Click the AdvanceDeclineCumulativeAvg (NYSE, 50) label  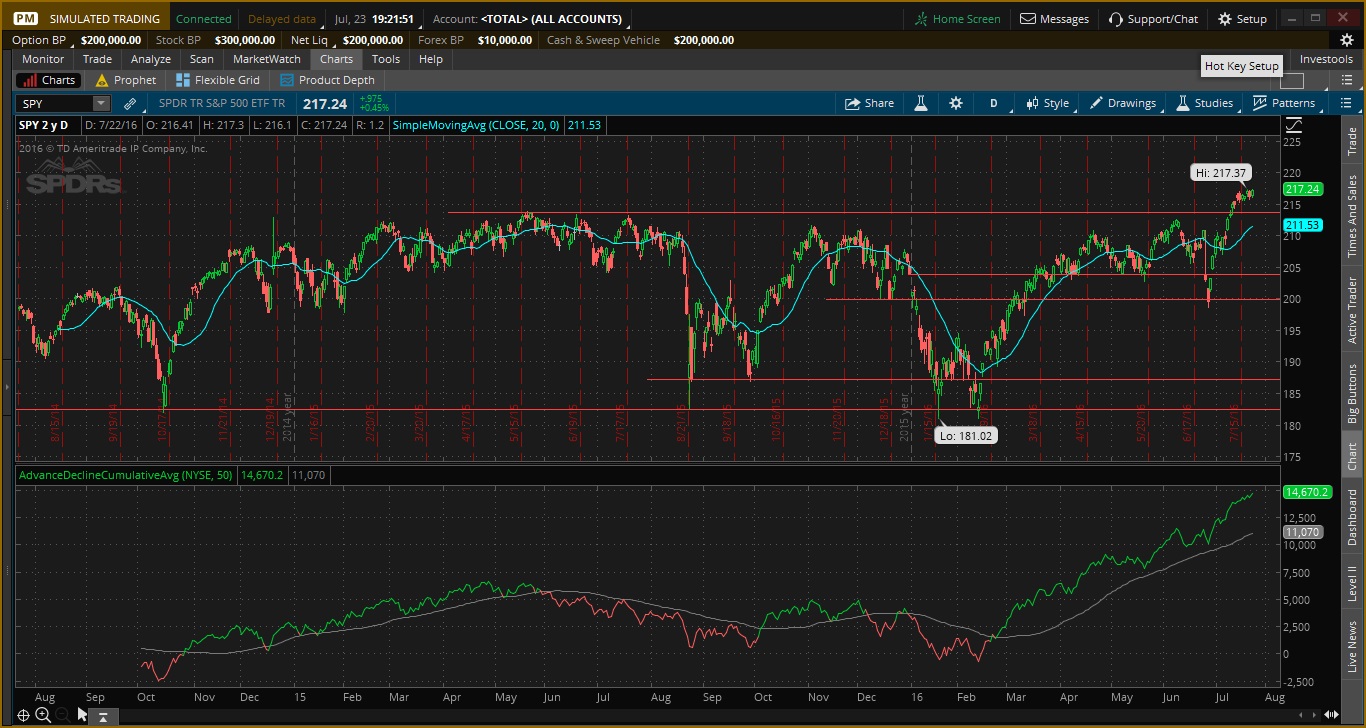127,475
